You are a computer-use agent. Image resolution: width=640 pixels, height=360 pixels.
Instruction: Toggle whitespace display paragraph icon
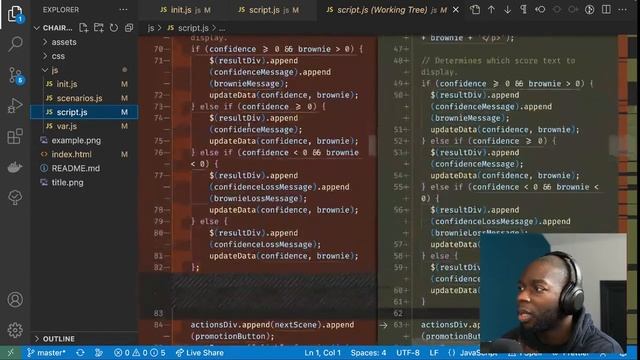click(x=523, y=9)
